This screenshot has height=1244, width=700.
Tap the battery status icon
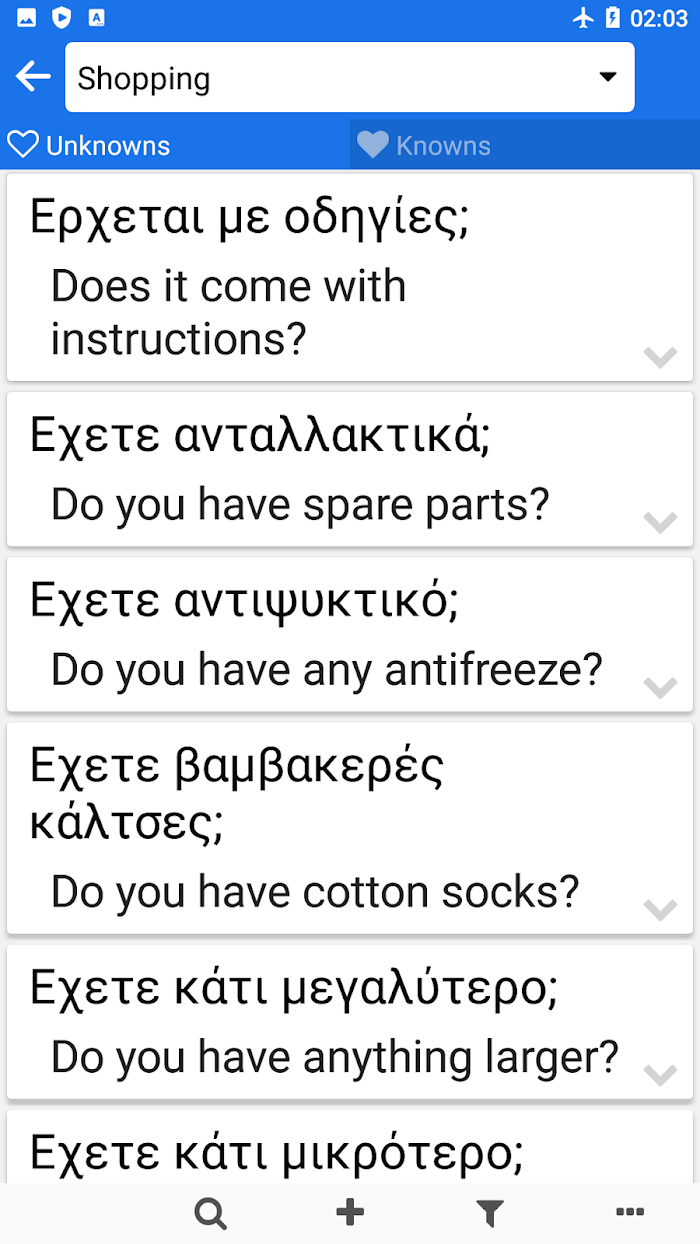click(x=613, y=17)
